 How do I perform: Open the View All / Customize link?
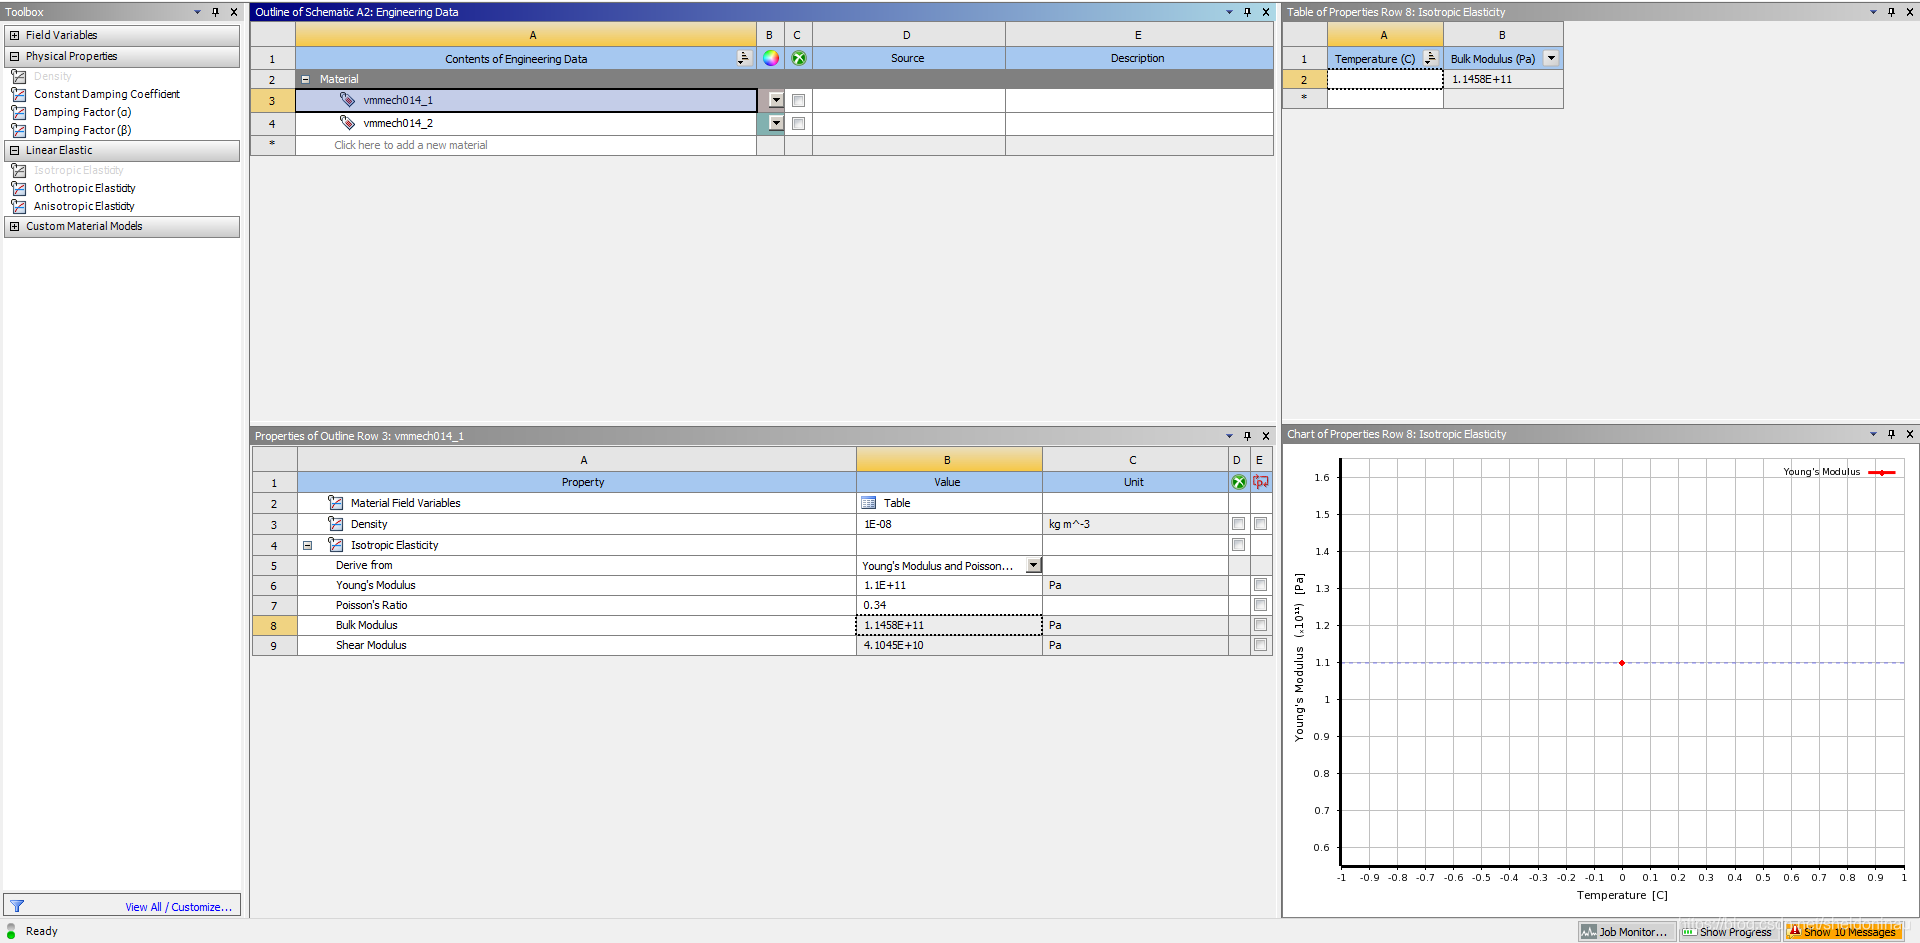(178, 907)
